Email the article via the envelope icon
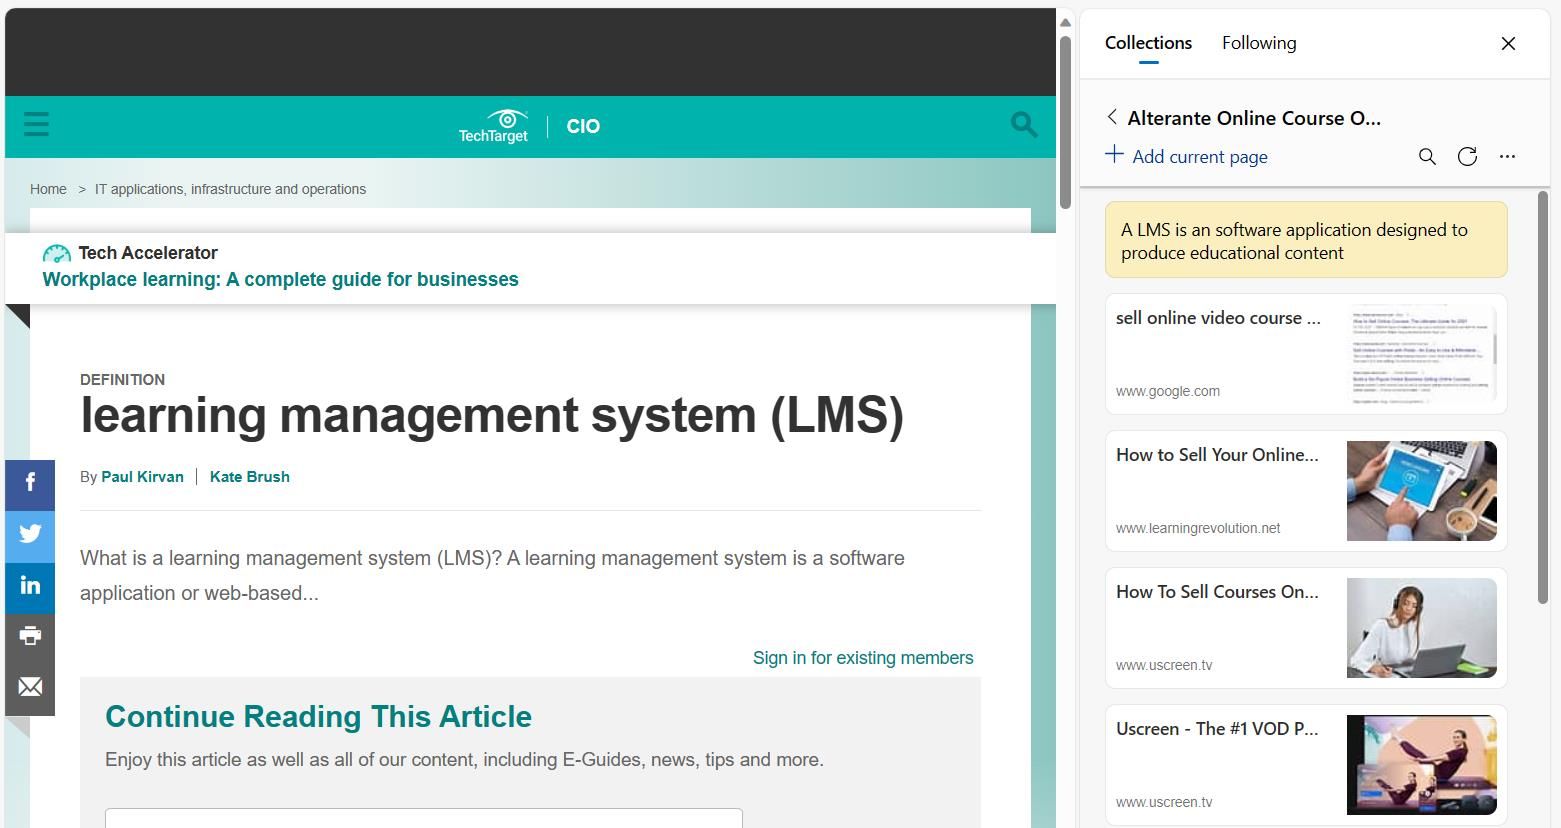Image resolution: width=1561 pixels, height=828 pixels. [x=29, y=687]
